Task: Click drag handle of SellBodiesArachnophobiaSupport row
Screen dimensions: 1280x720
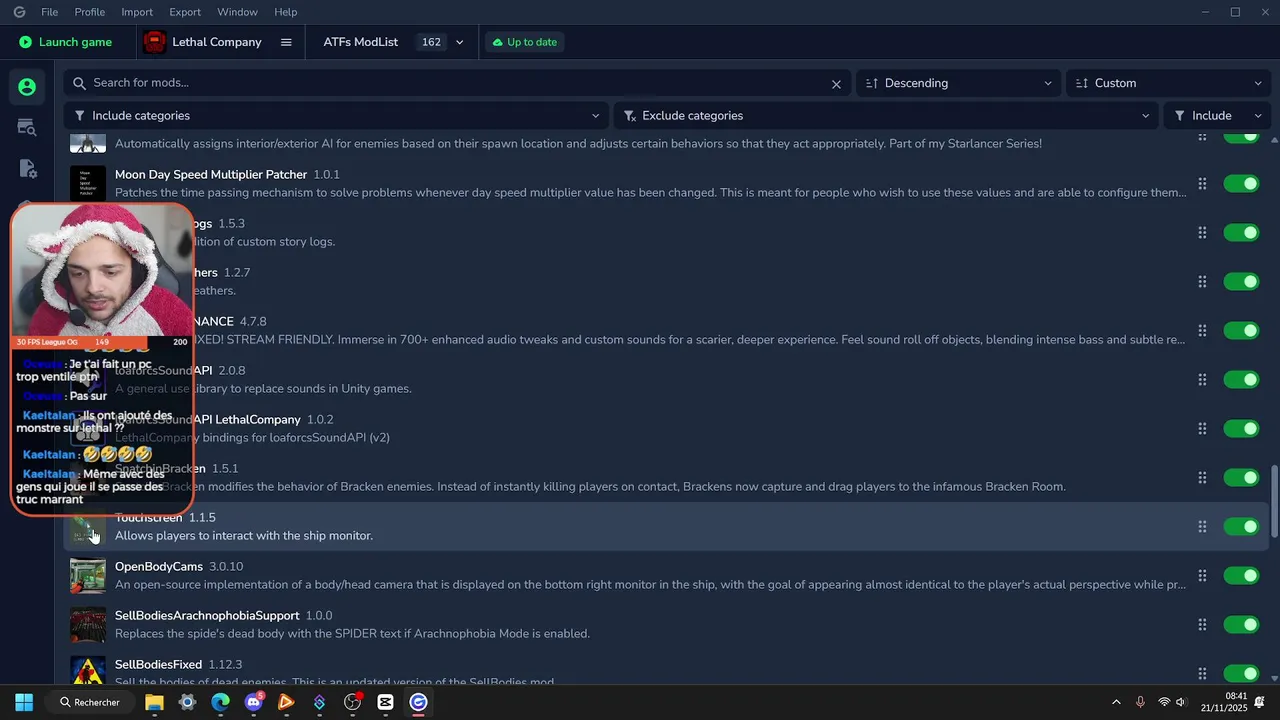Action: (1202, 625)
